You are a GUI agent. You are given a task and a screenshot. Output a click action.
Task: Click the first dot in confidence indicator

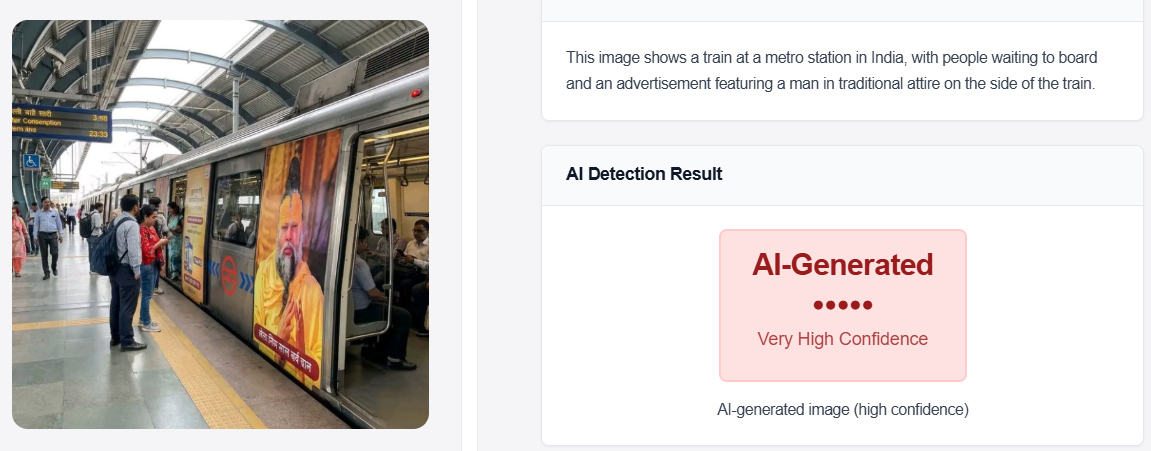click(x=818, y=305)
